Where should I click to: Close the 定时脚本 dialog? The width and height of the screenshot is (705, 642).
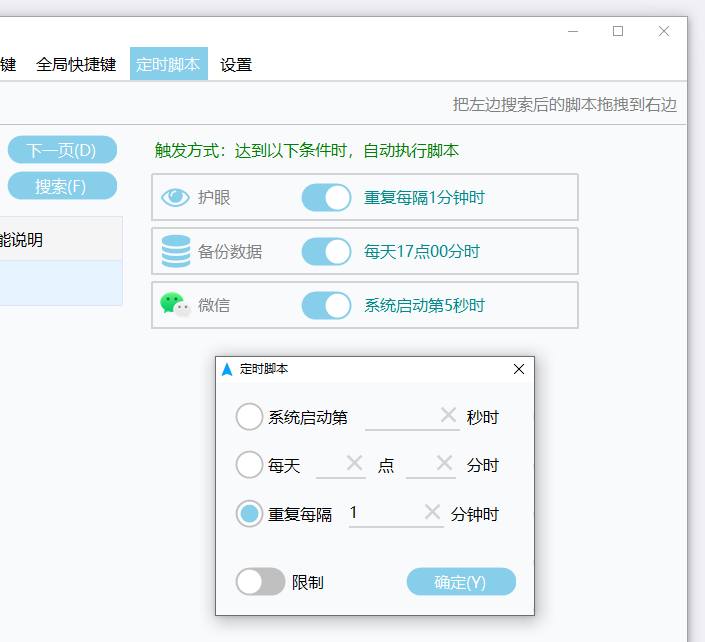(519, 369)
